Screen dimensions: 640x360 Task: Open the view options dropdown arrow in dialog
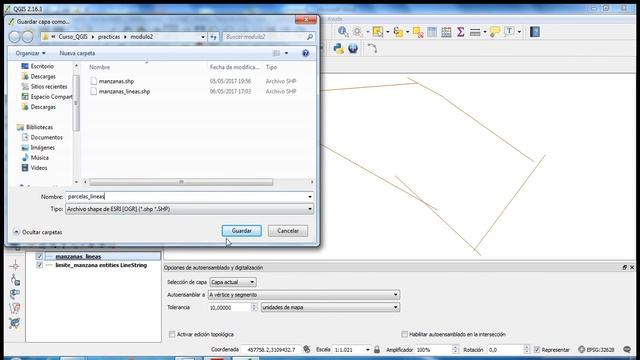coord(286,53)
